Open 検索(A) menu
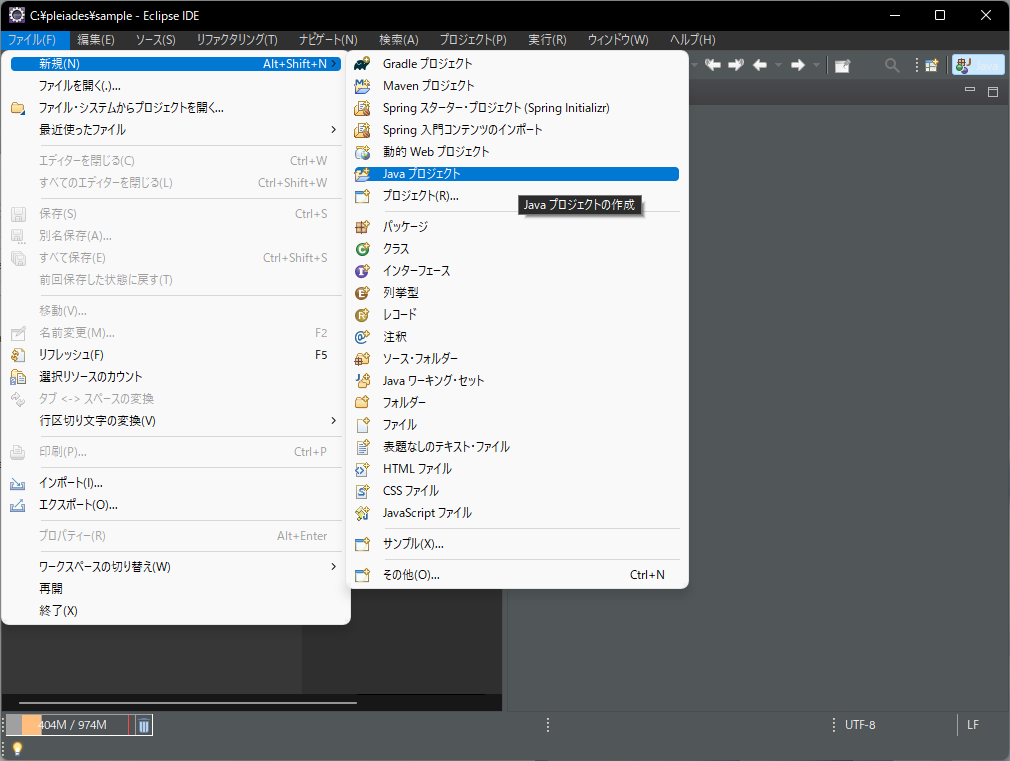The image size is (1010, 761). [x=399, y=40]
